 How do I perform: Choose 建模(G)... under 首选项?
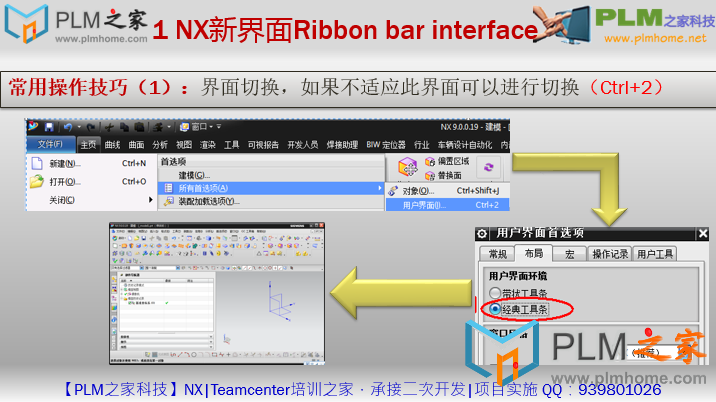pos(271,175)
